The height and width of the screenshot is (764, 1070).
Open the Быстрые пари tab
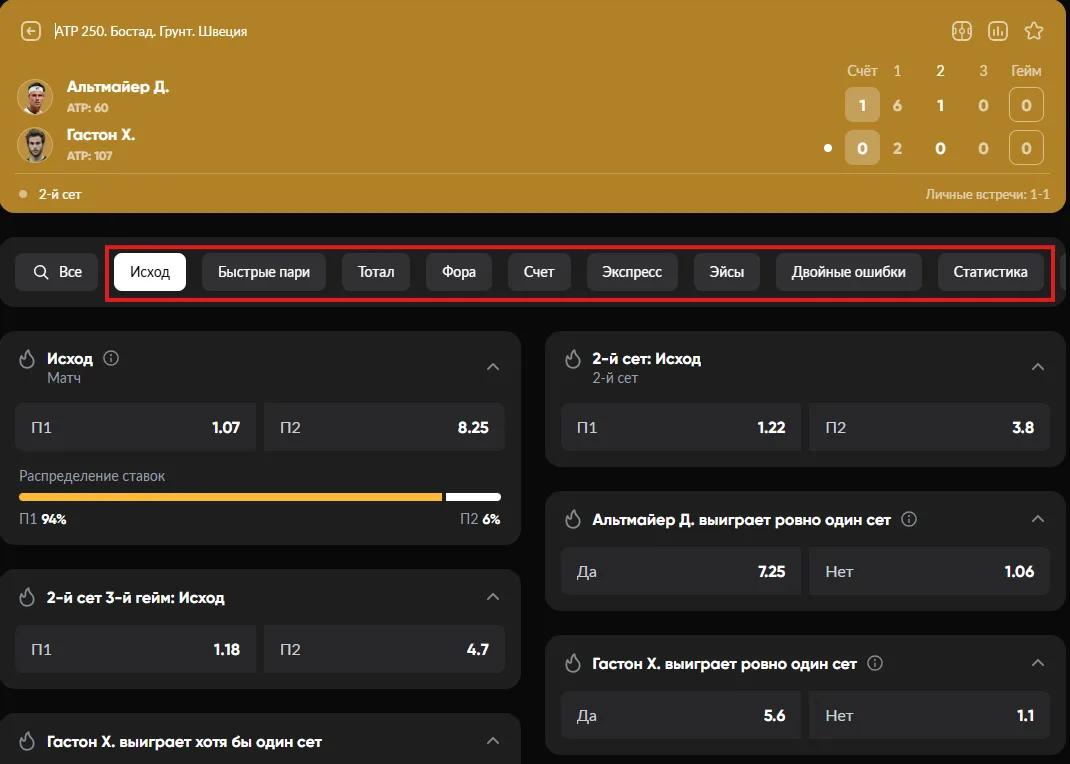click(x=263, y=272)
